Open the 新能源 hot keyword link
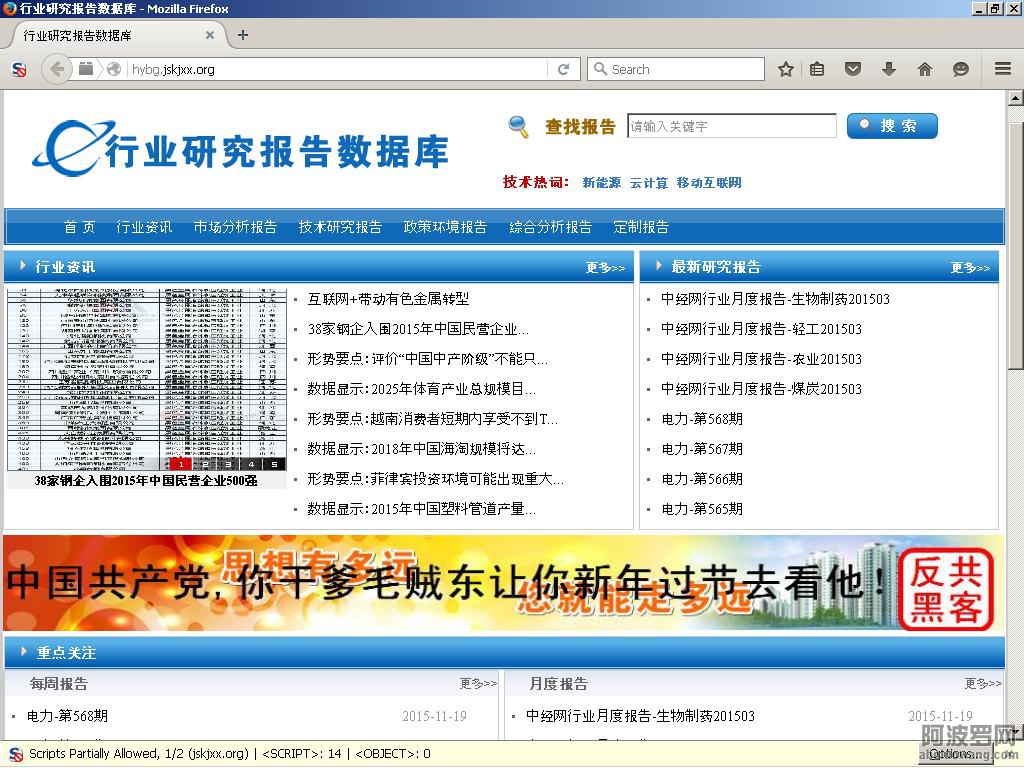The image size is (1024, 768). 601,183
